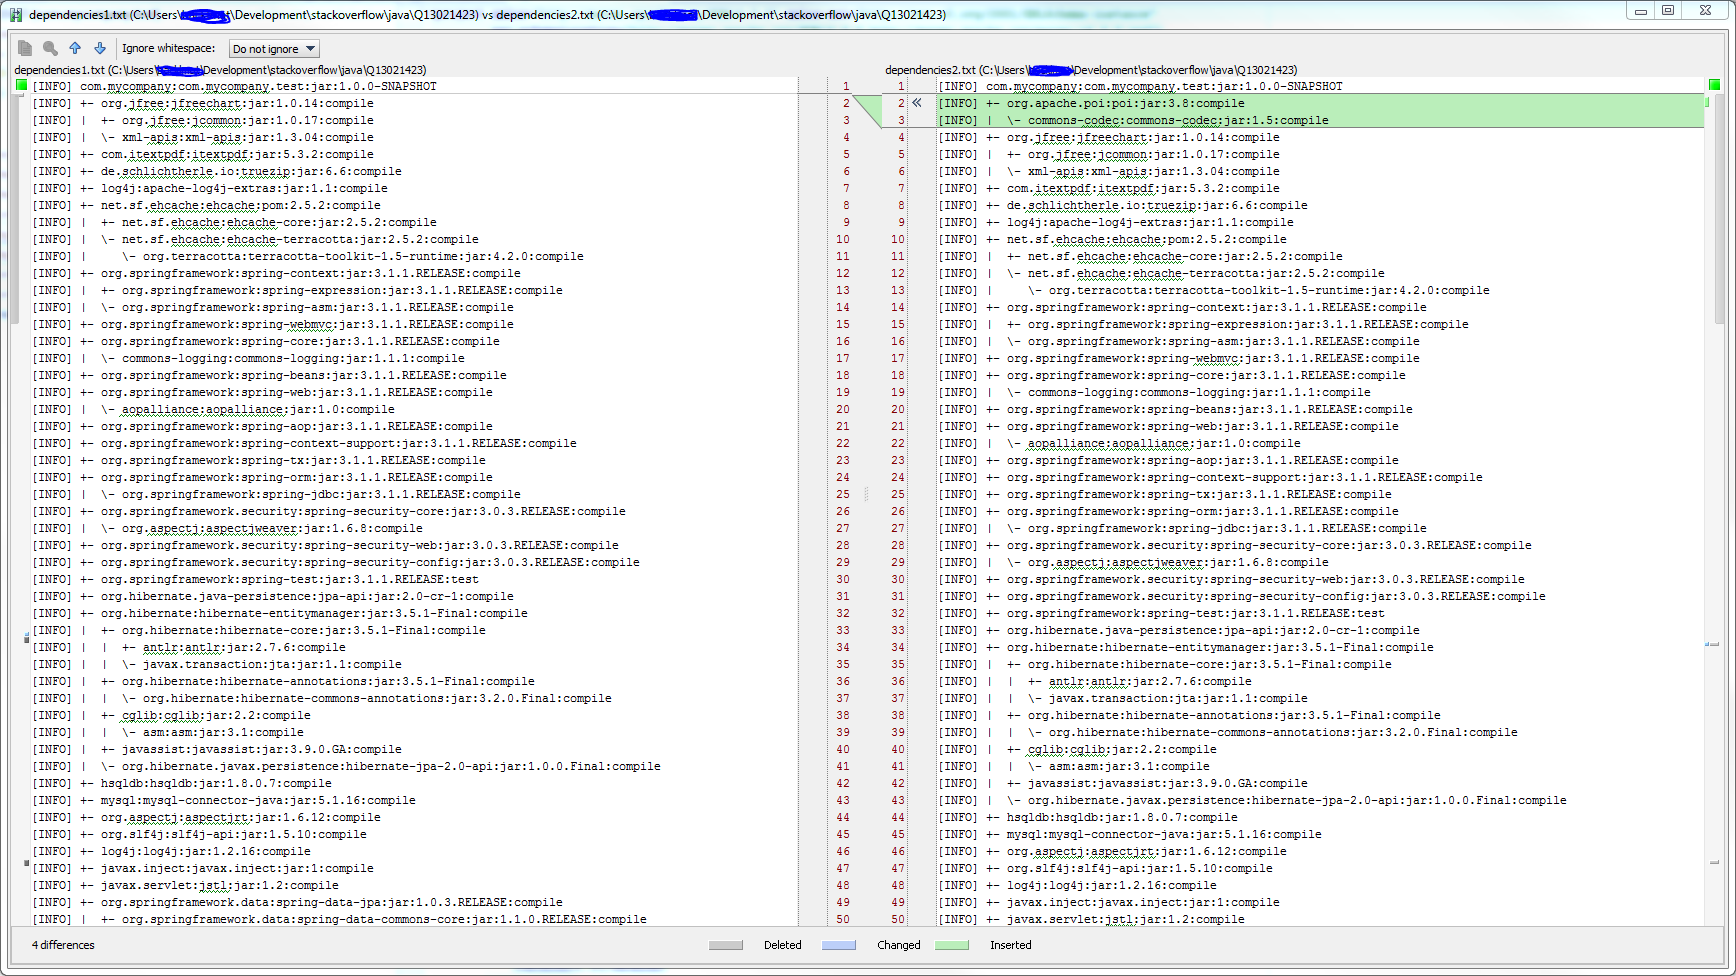1736x976 pixels.
Task: Click the green status square in right pane
Action: pyautogui.click(x=1714, y=85)
